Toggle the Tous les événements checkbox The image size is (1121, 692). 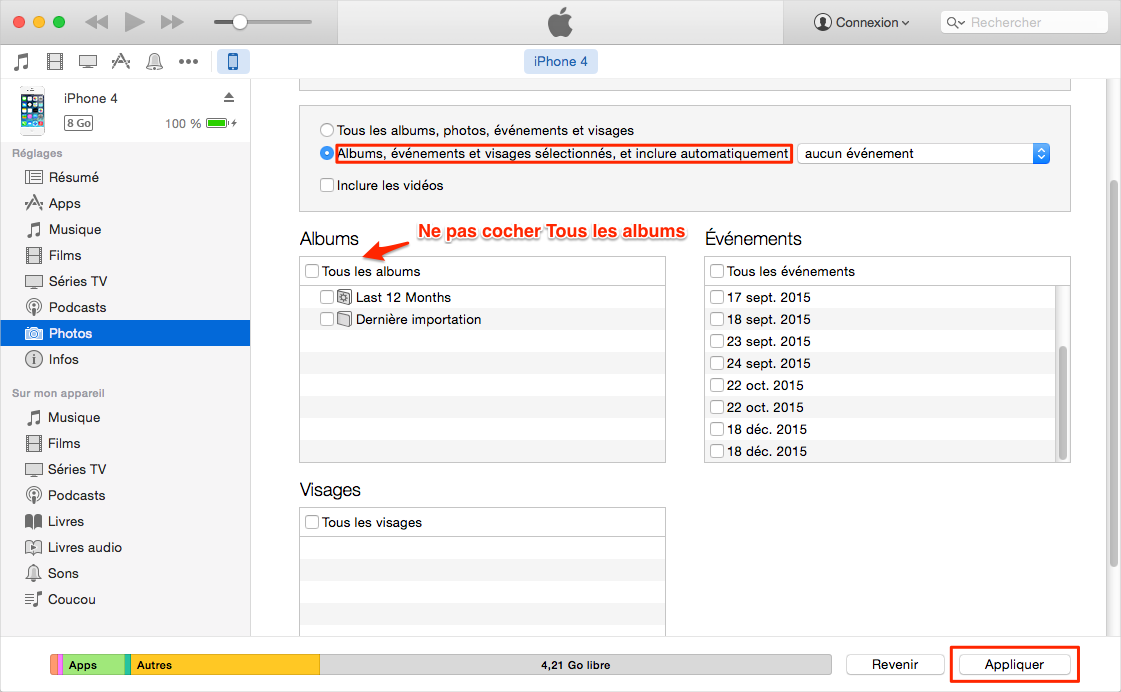717,271
